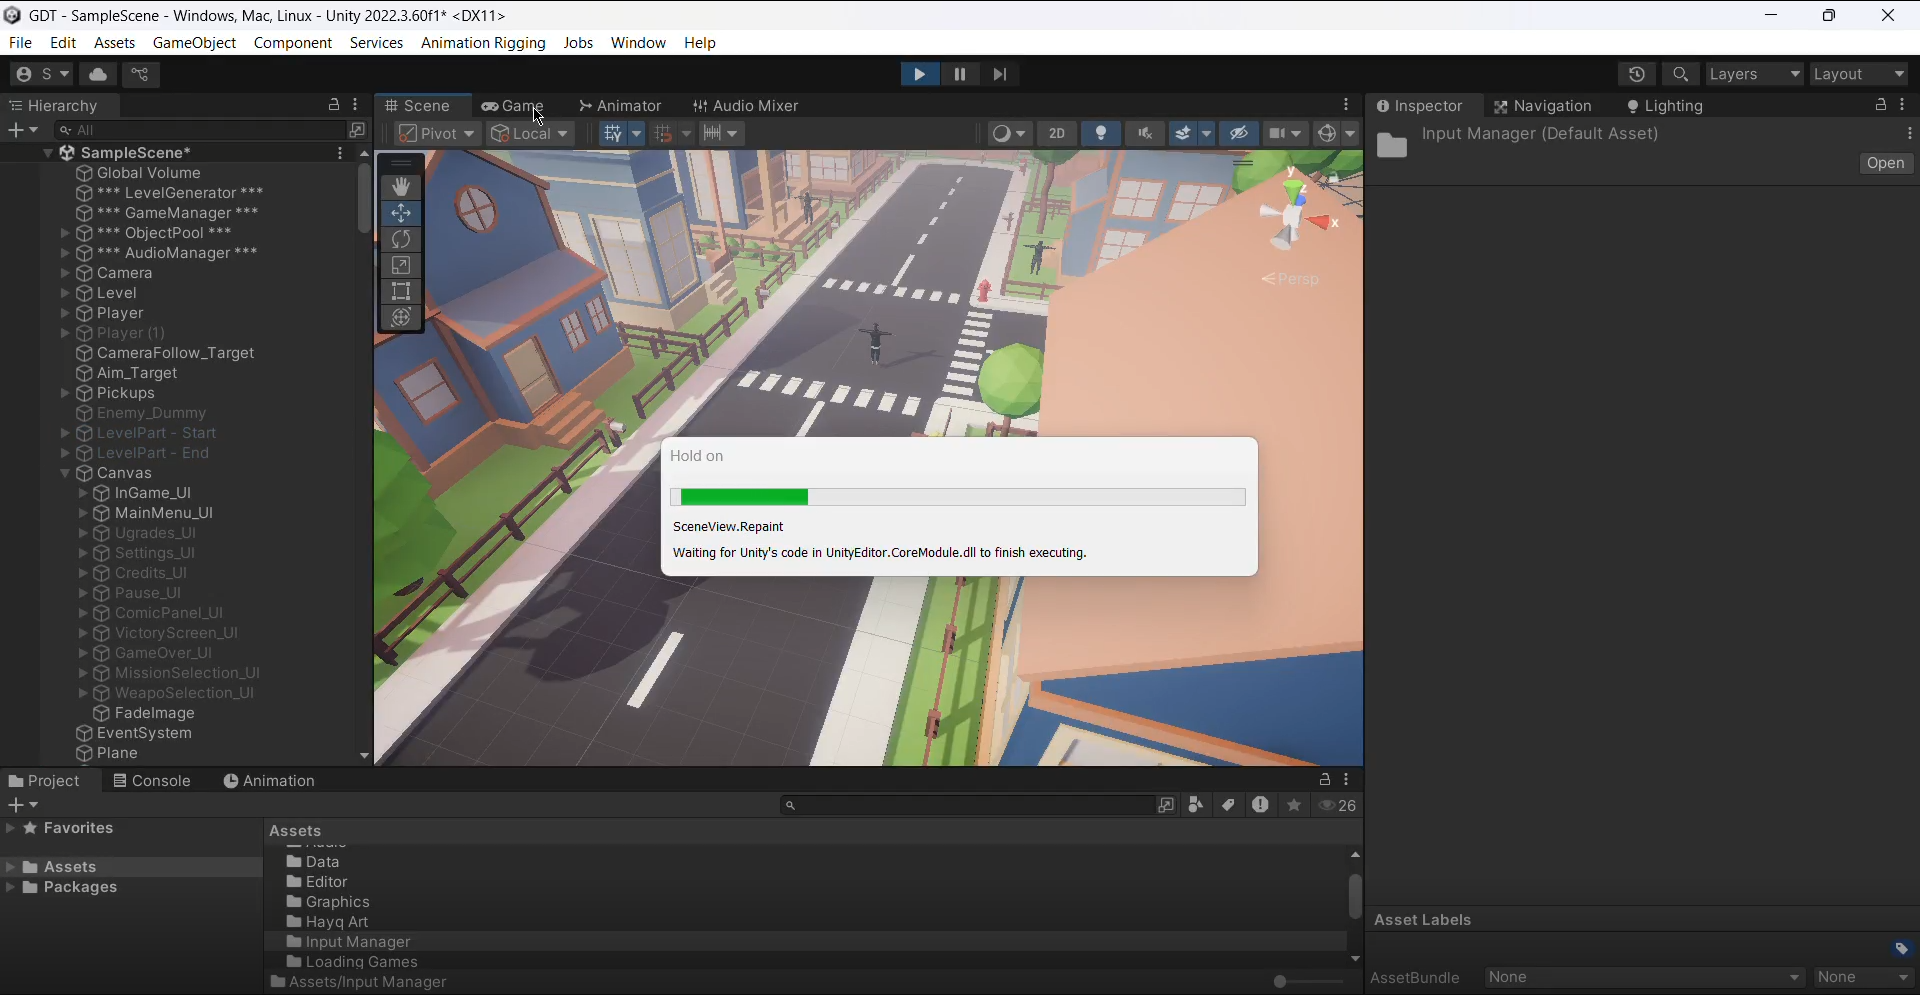1920x995 pixels.
Task: Open the Layout dropdown
Action: [1860, 74]
